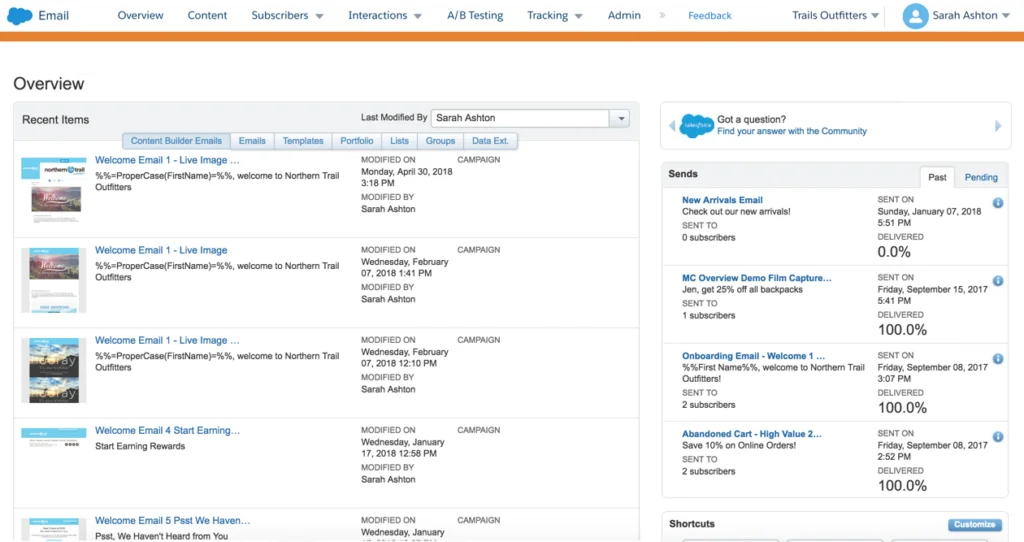This screenshot has width=1024, height=542.
Task: Expand the Tracking menu dropdown
Action: [579, 16]
